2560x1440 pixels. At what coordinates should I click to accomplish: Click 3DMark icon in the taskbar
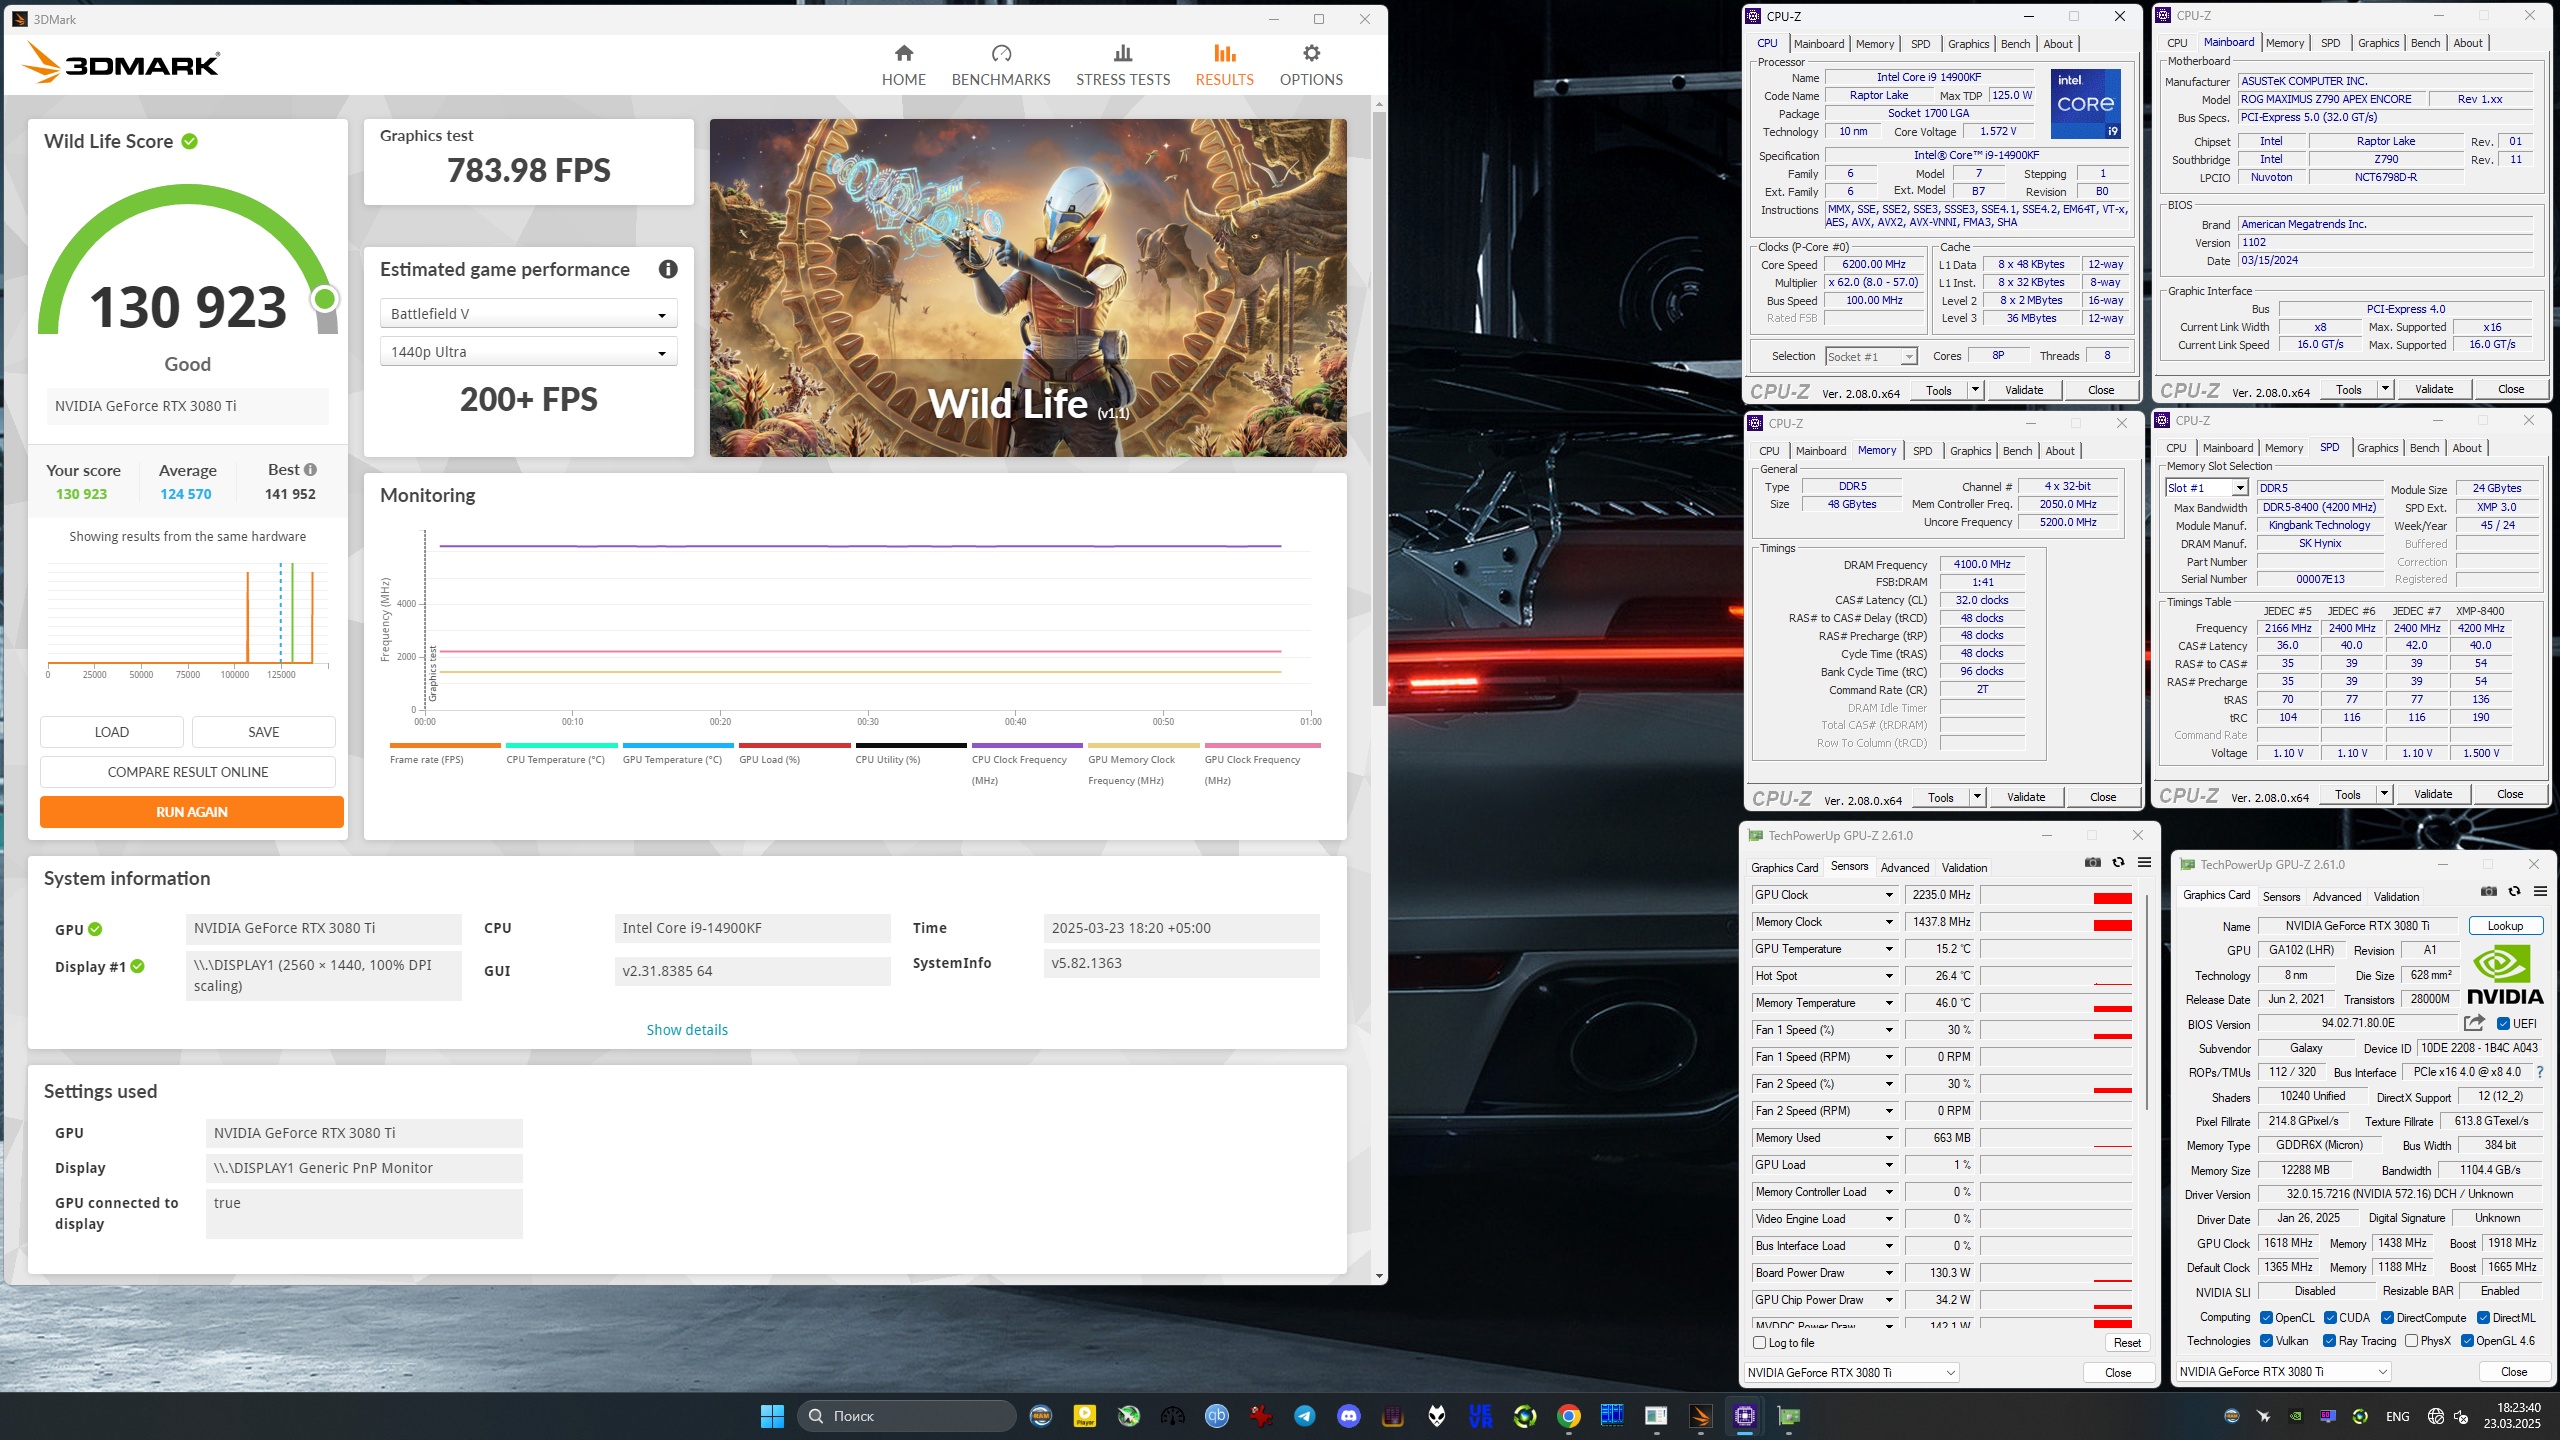tap(1700, 1416)
